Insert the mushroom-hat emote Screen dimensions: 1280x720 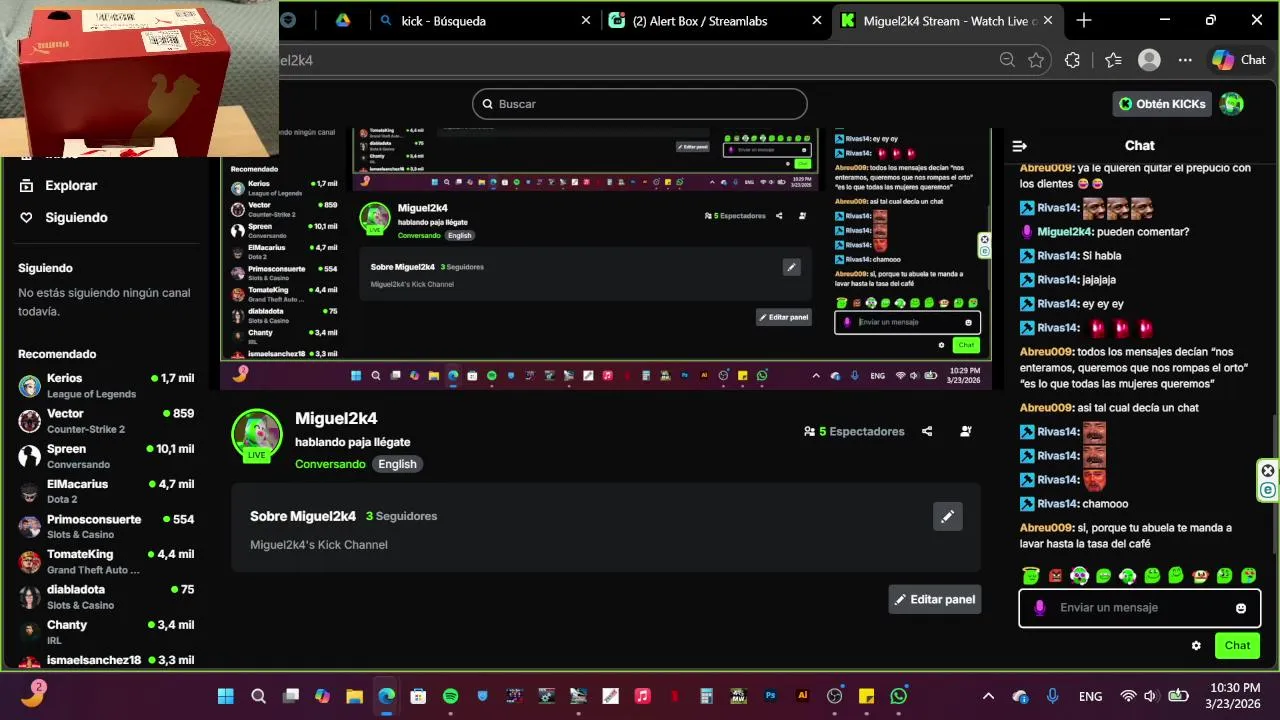tap(1200, 576)
